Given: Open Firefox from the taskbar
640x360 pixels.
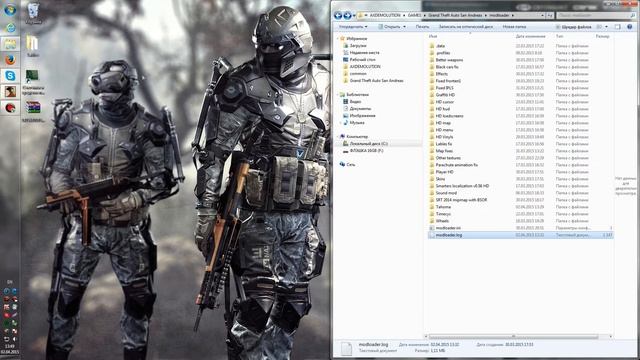Looking at the screenshot, I should (10, 60).
